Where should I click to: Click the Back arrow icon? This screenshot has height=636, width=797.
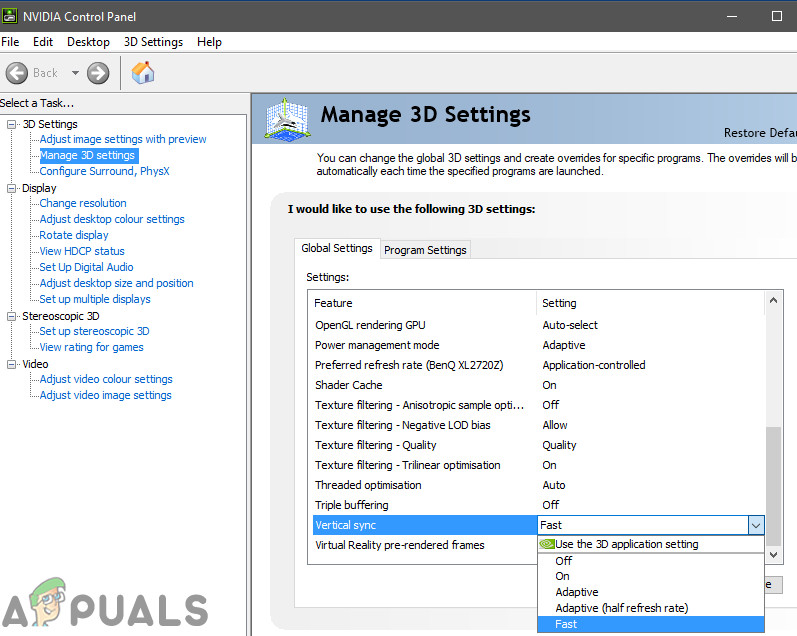pos(17,73)
